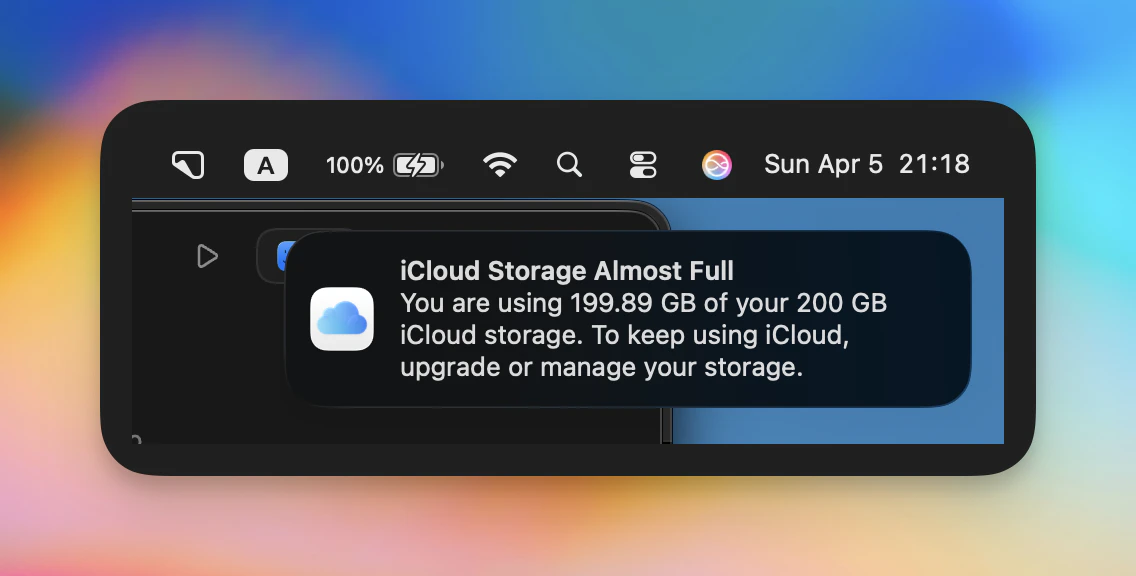Expand the gray disclosure triangle in the window

pos(208,256)
